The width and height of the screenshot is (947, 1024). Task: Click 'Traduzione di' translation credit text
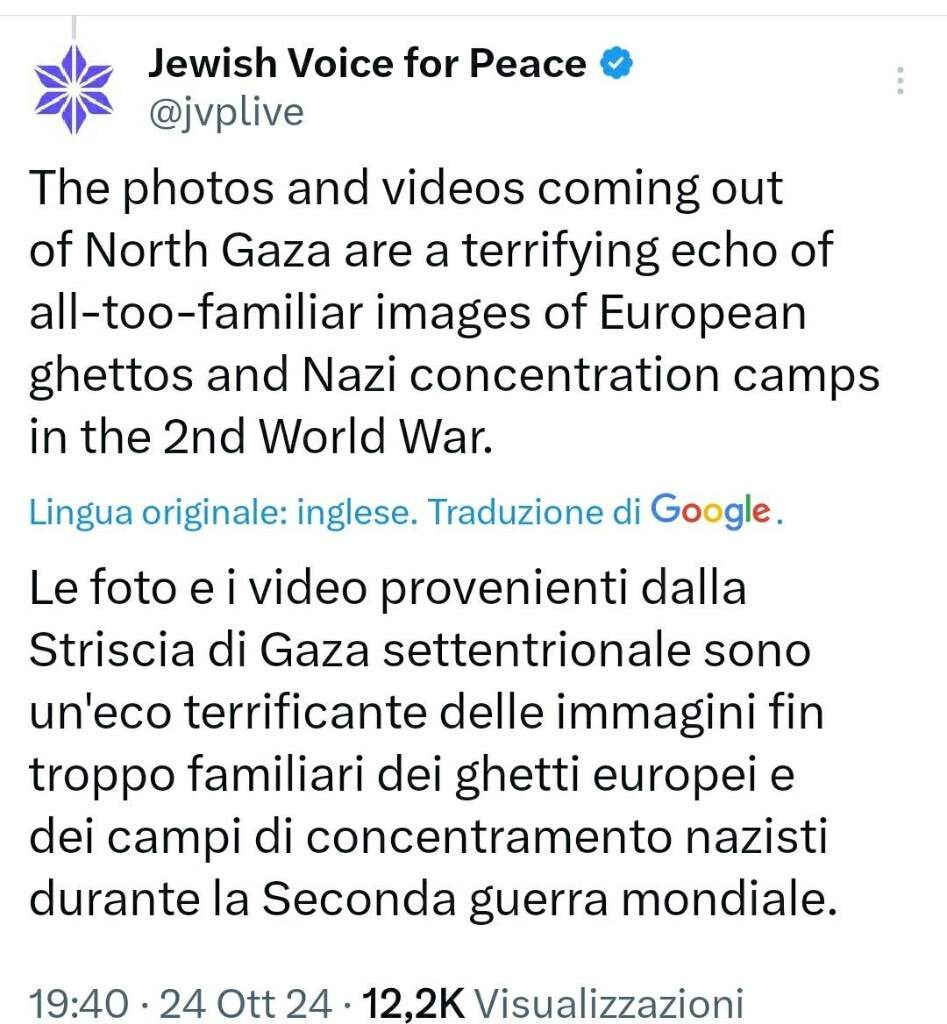(x=534, y=512)
